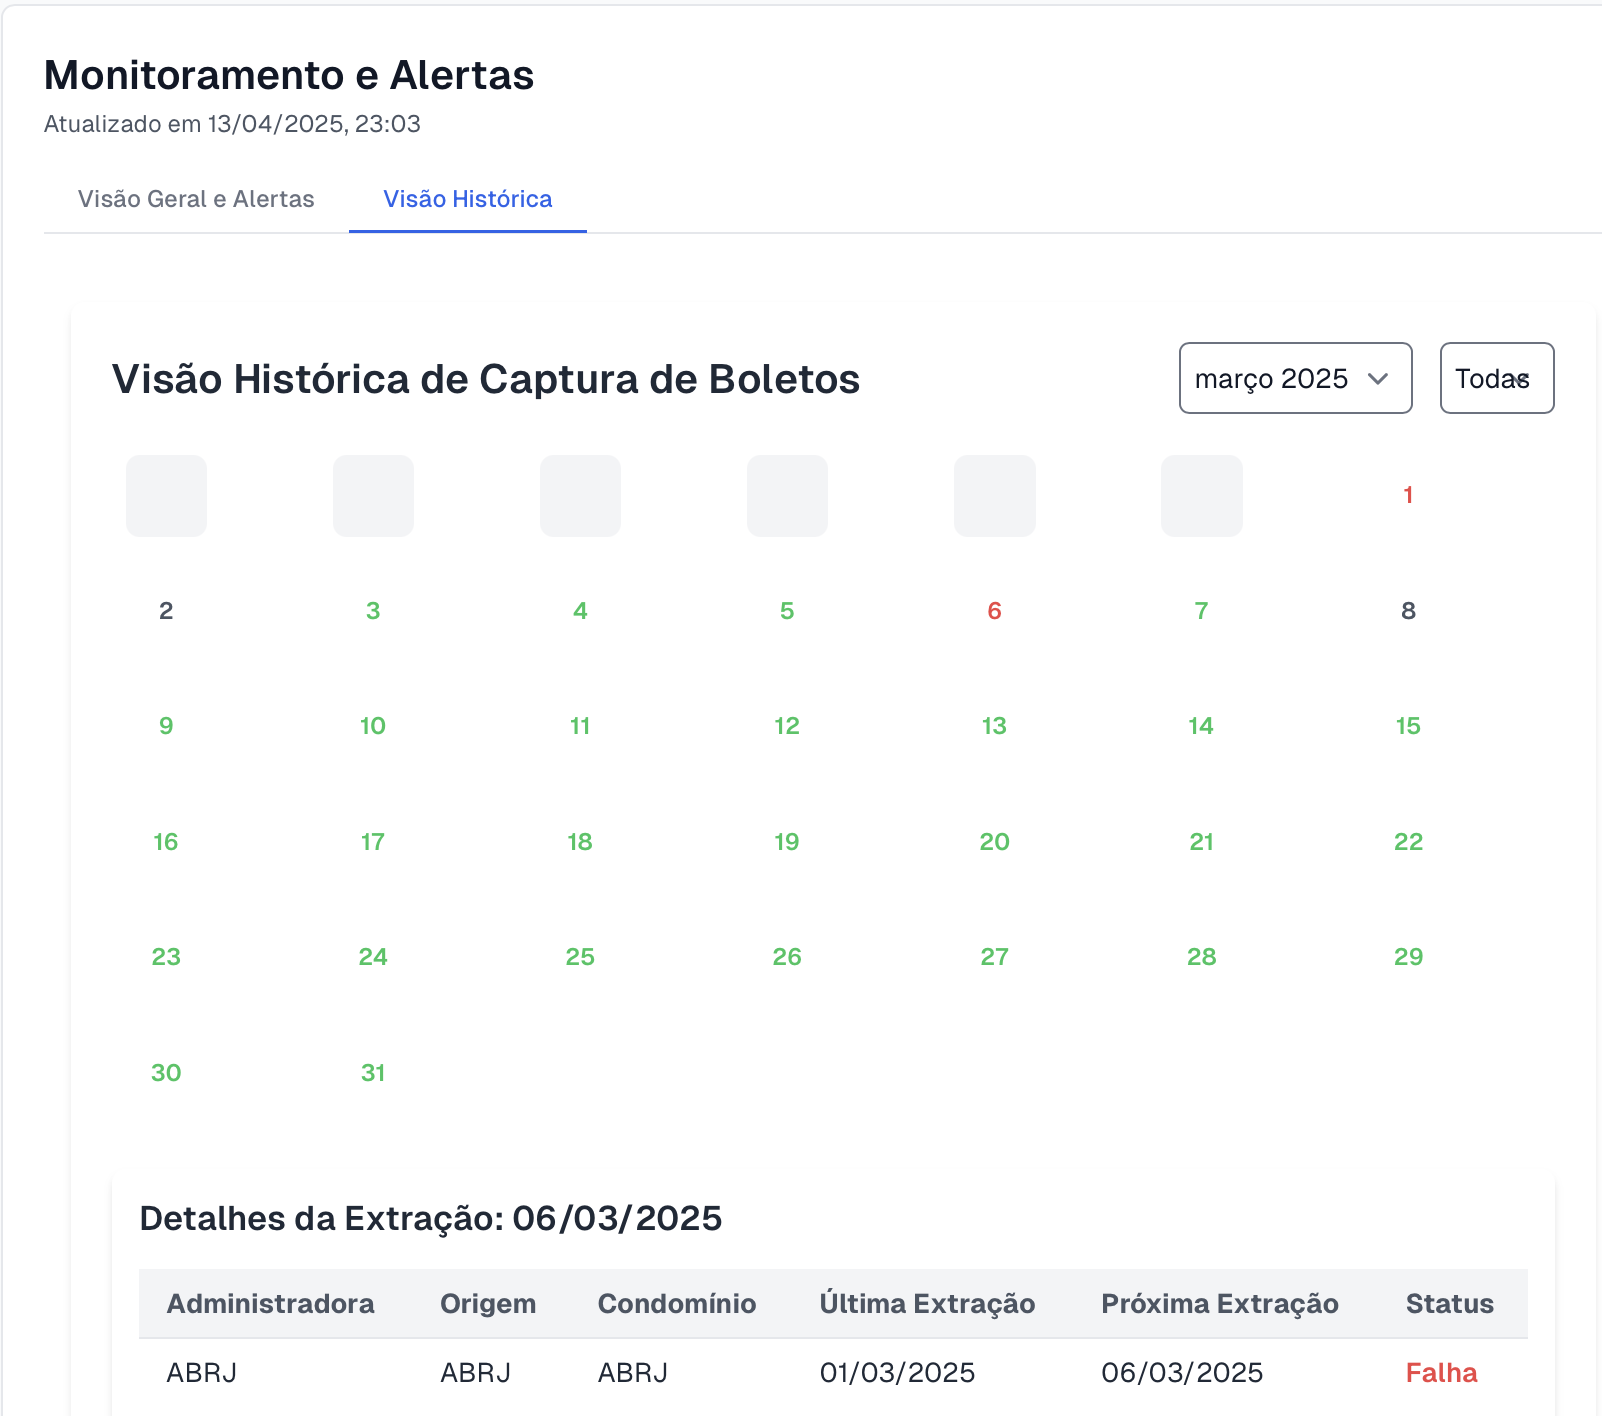Image resolution: width=1602 pixels, height=1416 pixels.
Task: Click ABRJ in the Condomínio column
Action: [633, 1373]
